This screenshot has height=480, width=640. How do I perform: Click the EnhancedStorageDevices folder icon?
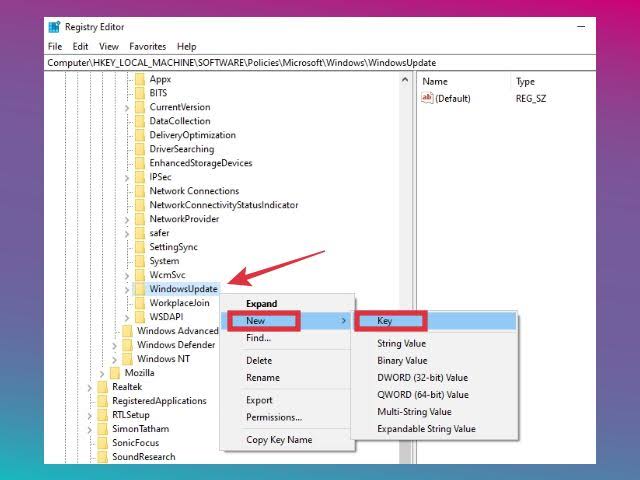click(x=140, y=163)
